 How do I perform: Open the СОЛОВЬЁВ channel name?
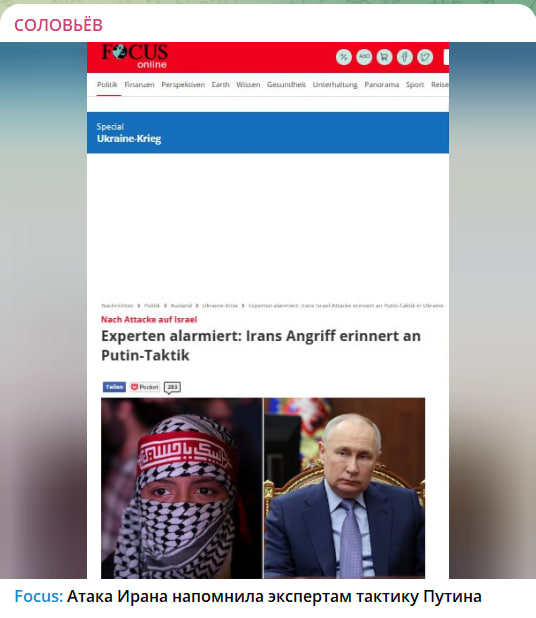pos(58,25)
